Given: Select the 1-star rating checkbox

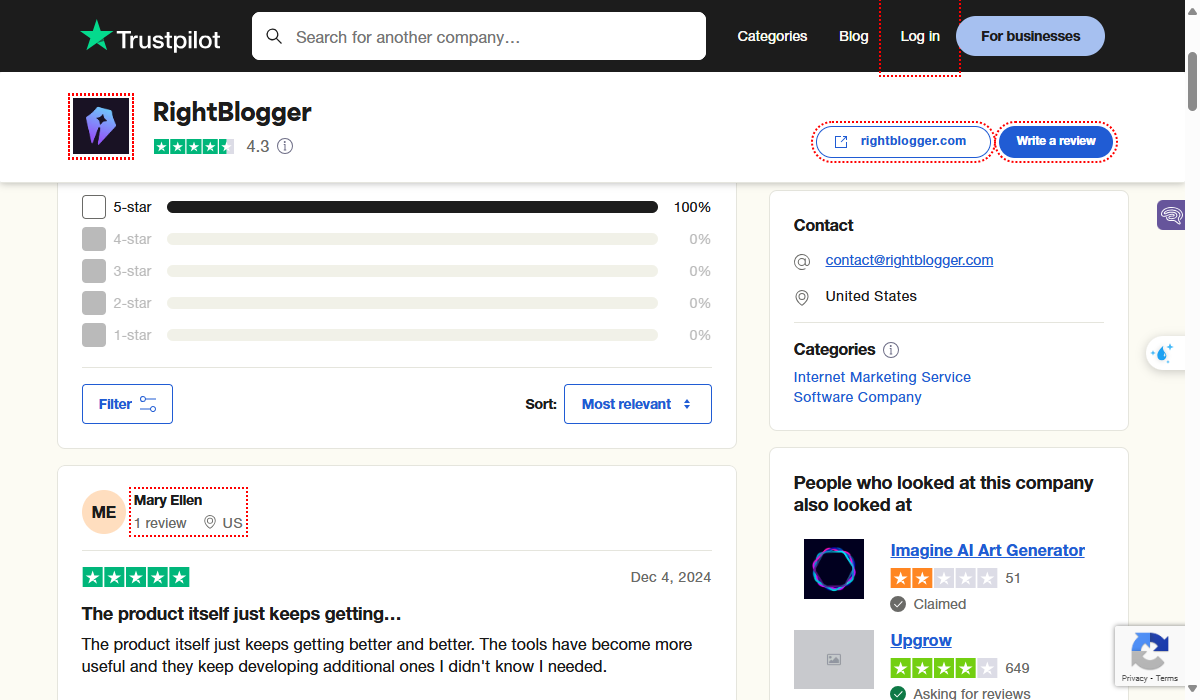Looking at the screenshot, I should coord(94,335).
